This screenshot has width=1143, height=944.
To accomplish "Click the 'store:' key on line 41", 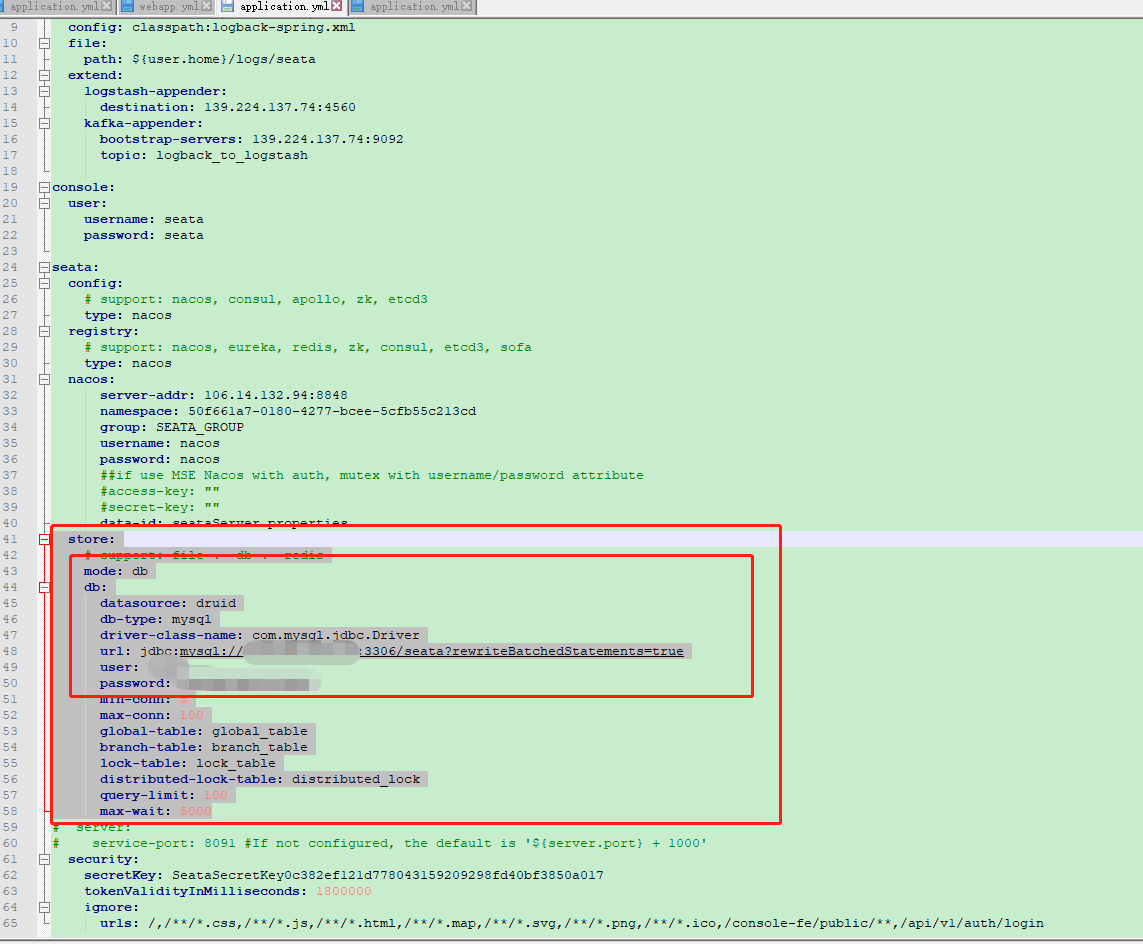I will point(92,539).
